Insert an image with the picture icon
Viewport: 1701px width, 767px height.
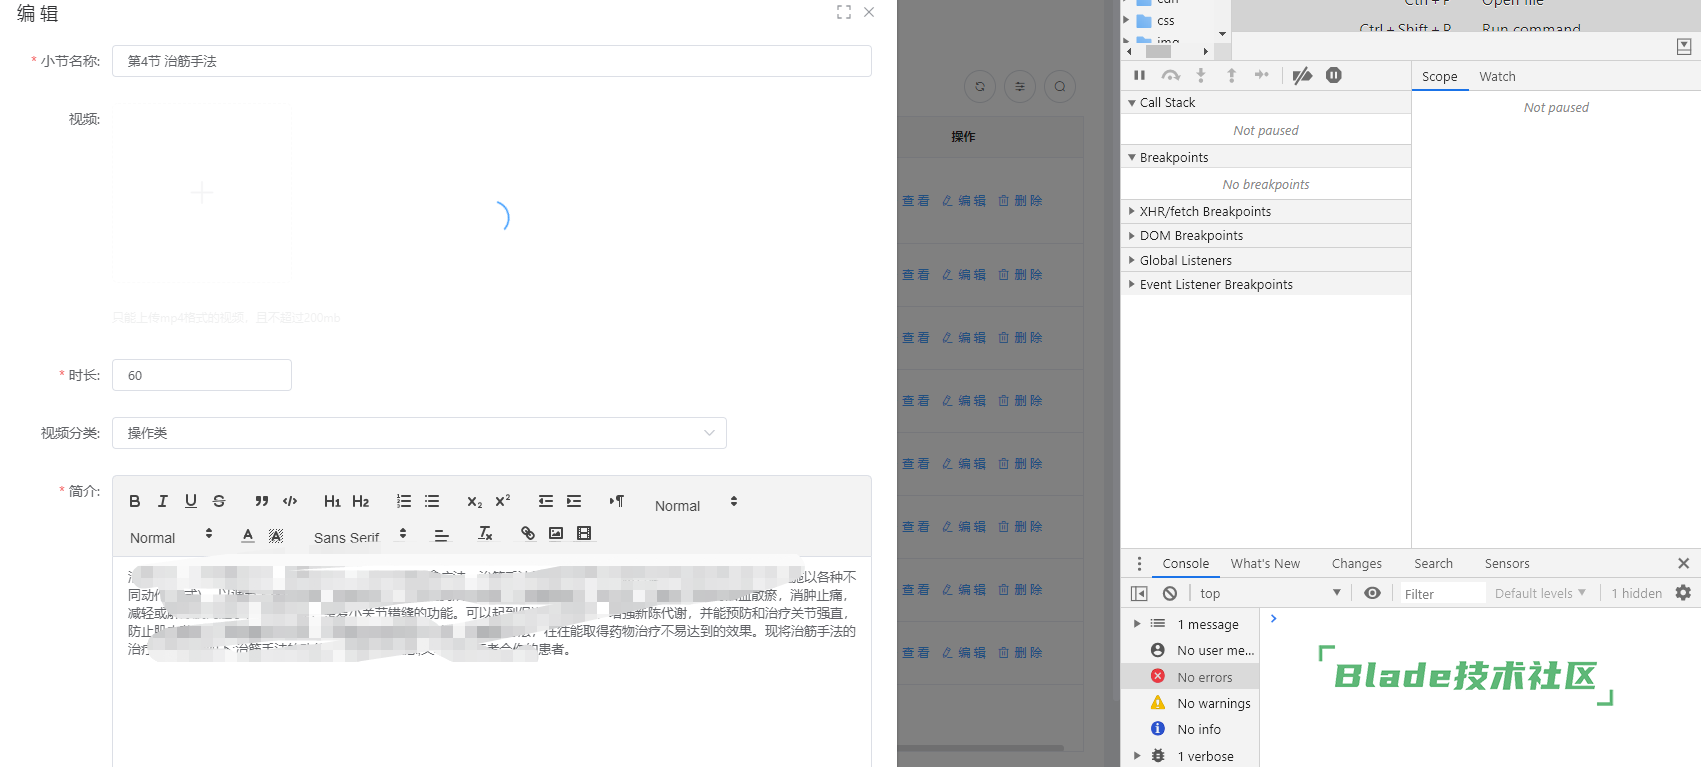point(556,533)
